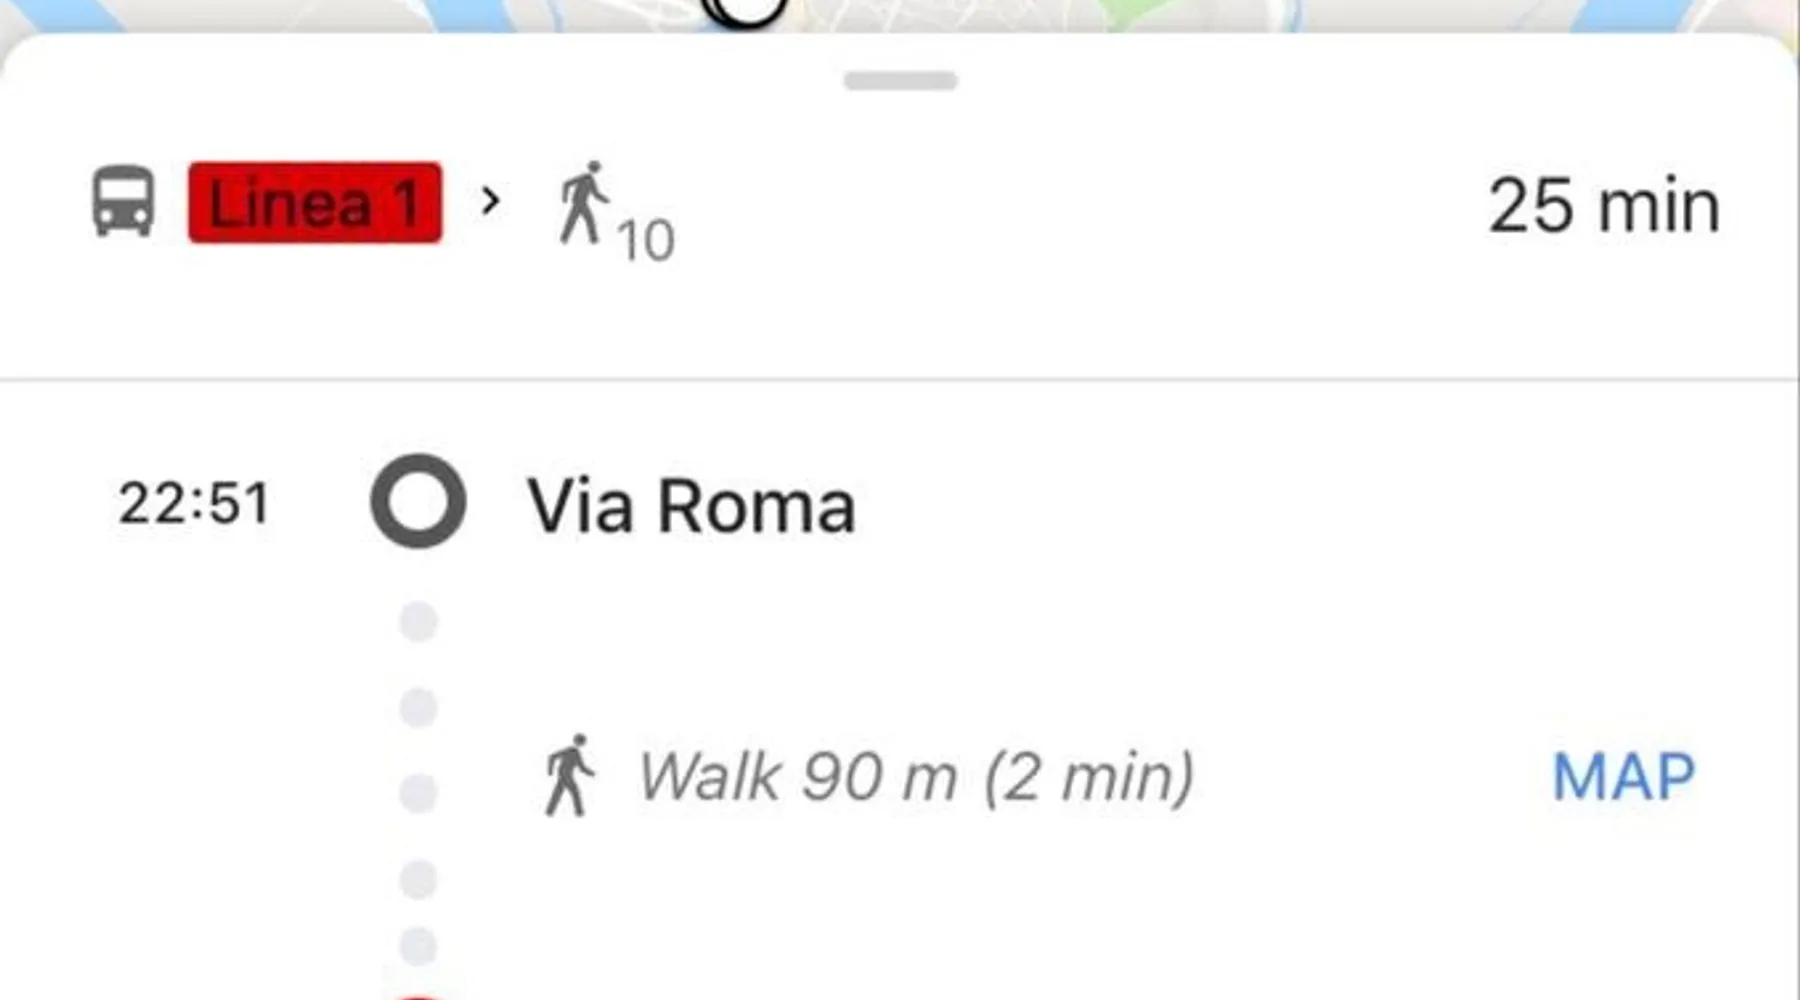Select the Walk 90 m (2 min) step
The image size is (1800, 1000).
point(916,777)
